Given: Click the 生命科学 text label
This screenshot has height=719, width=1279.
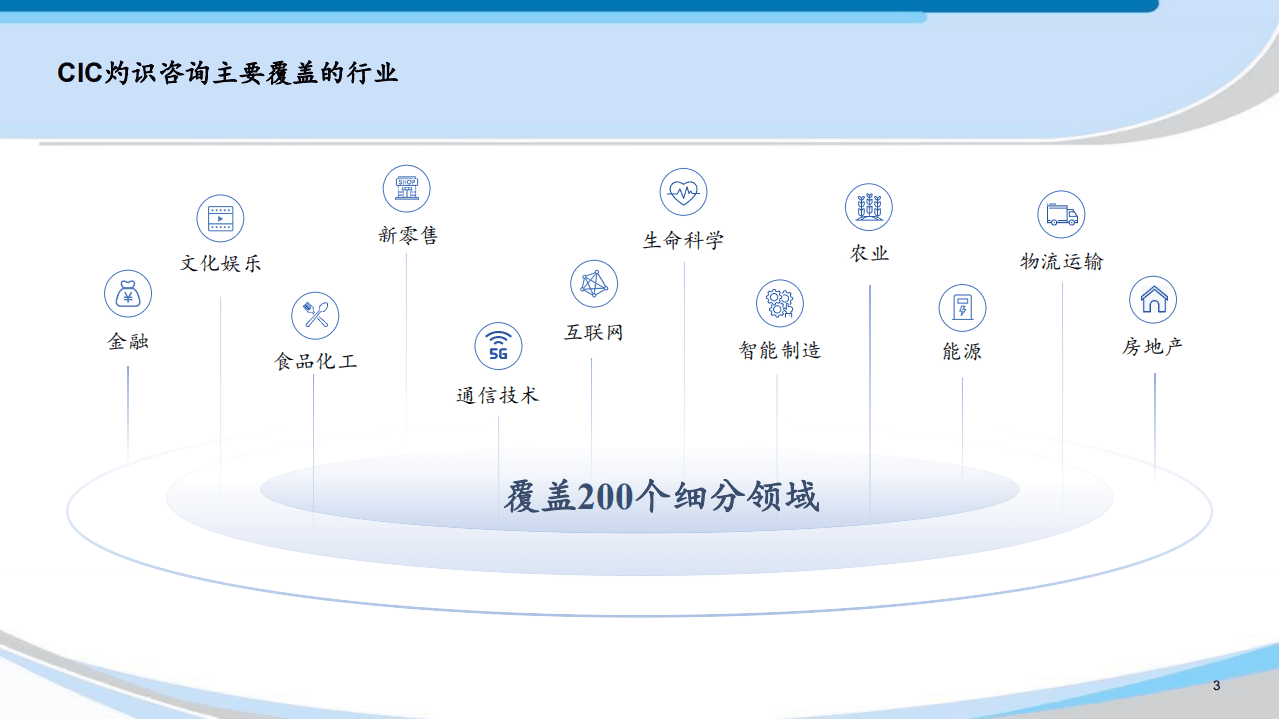Looking at the screenshot, I should 681,239.
